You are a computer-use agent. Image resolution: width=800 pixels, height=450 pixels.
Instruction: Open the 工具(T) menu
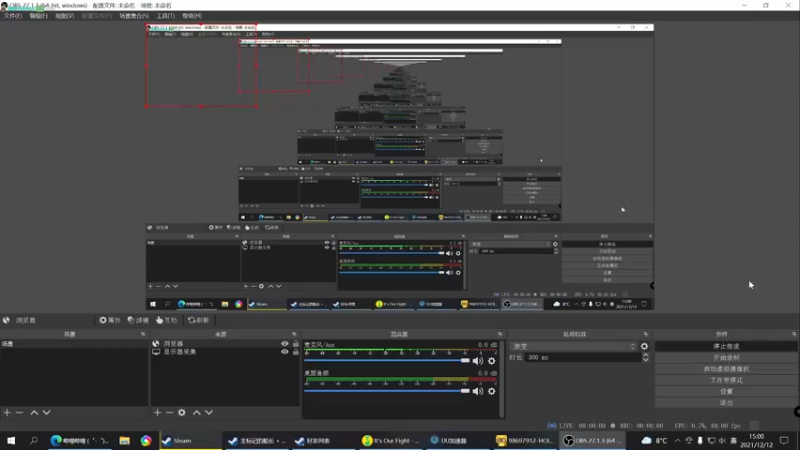tap(166, 16)
